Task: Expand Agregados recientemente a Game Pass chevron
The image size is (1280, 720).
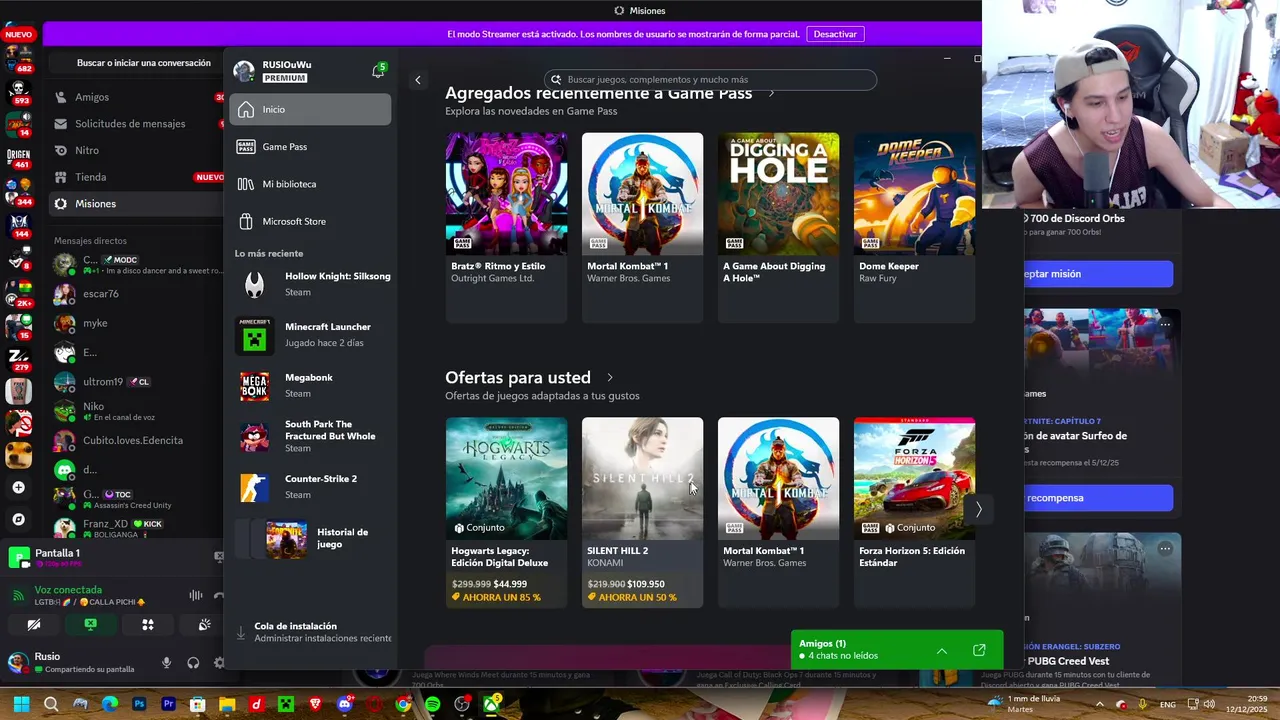Action: (x=771, y=93)
